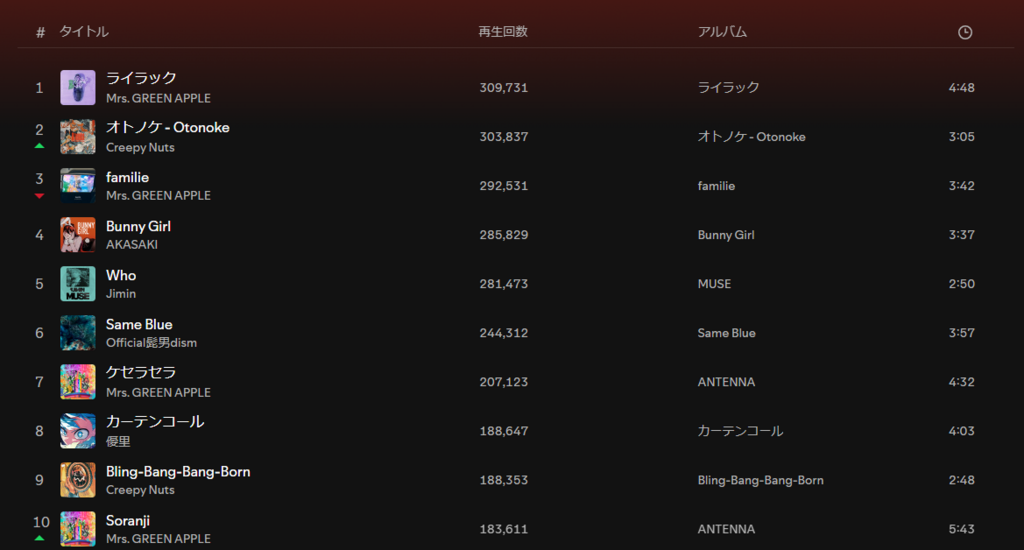The height and width of the screenshot is (550, 1024).
Task: Click play count 285,829
Action: 504,235
